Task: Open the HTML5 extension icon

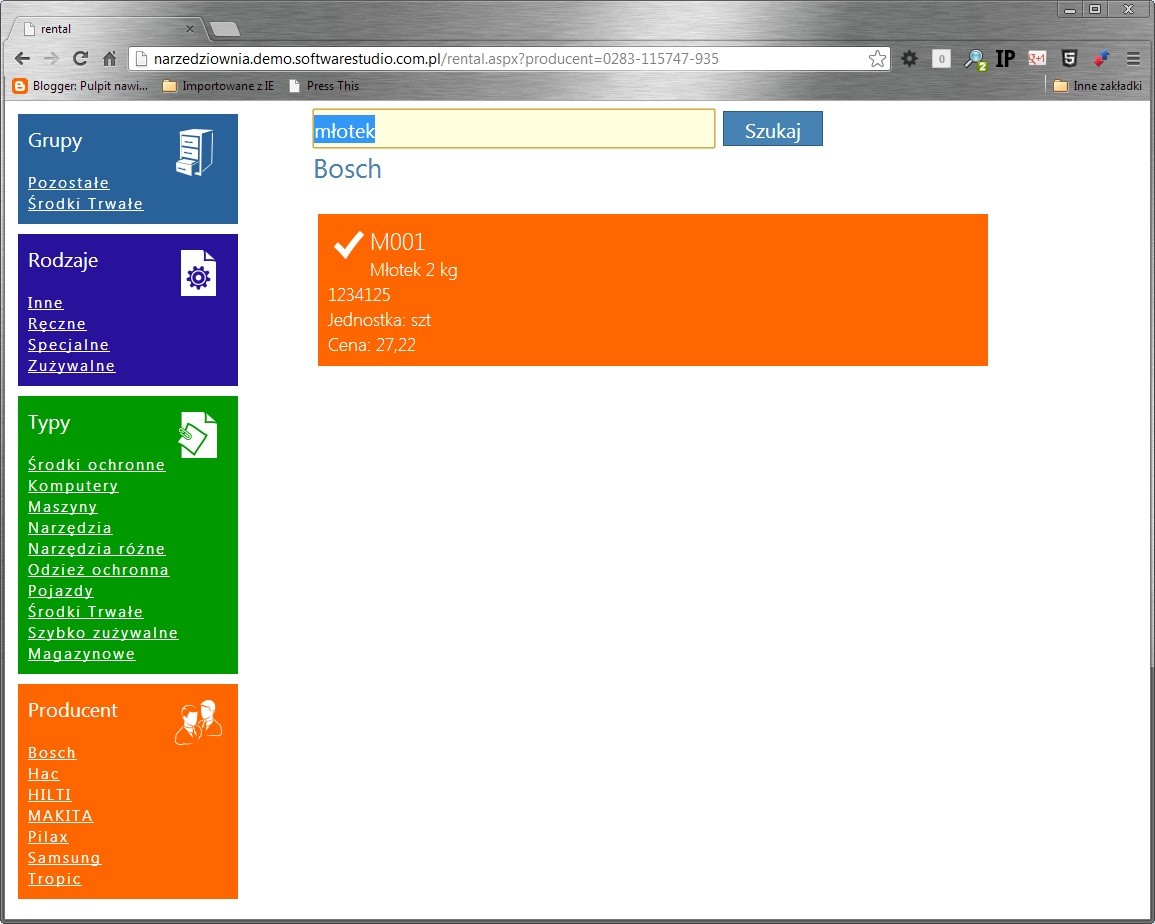Action: [1070, 59]
